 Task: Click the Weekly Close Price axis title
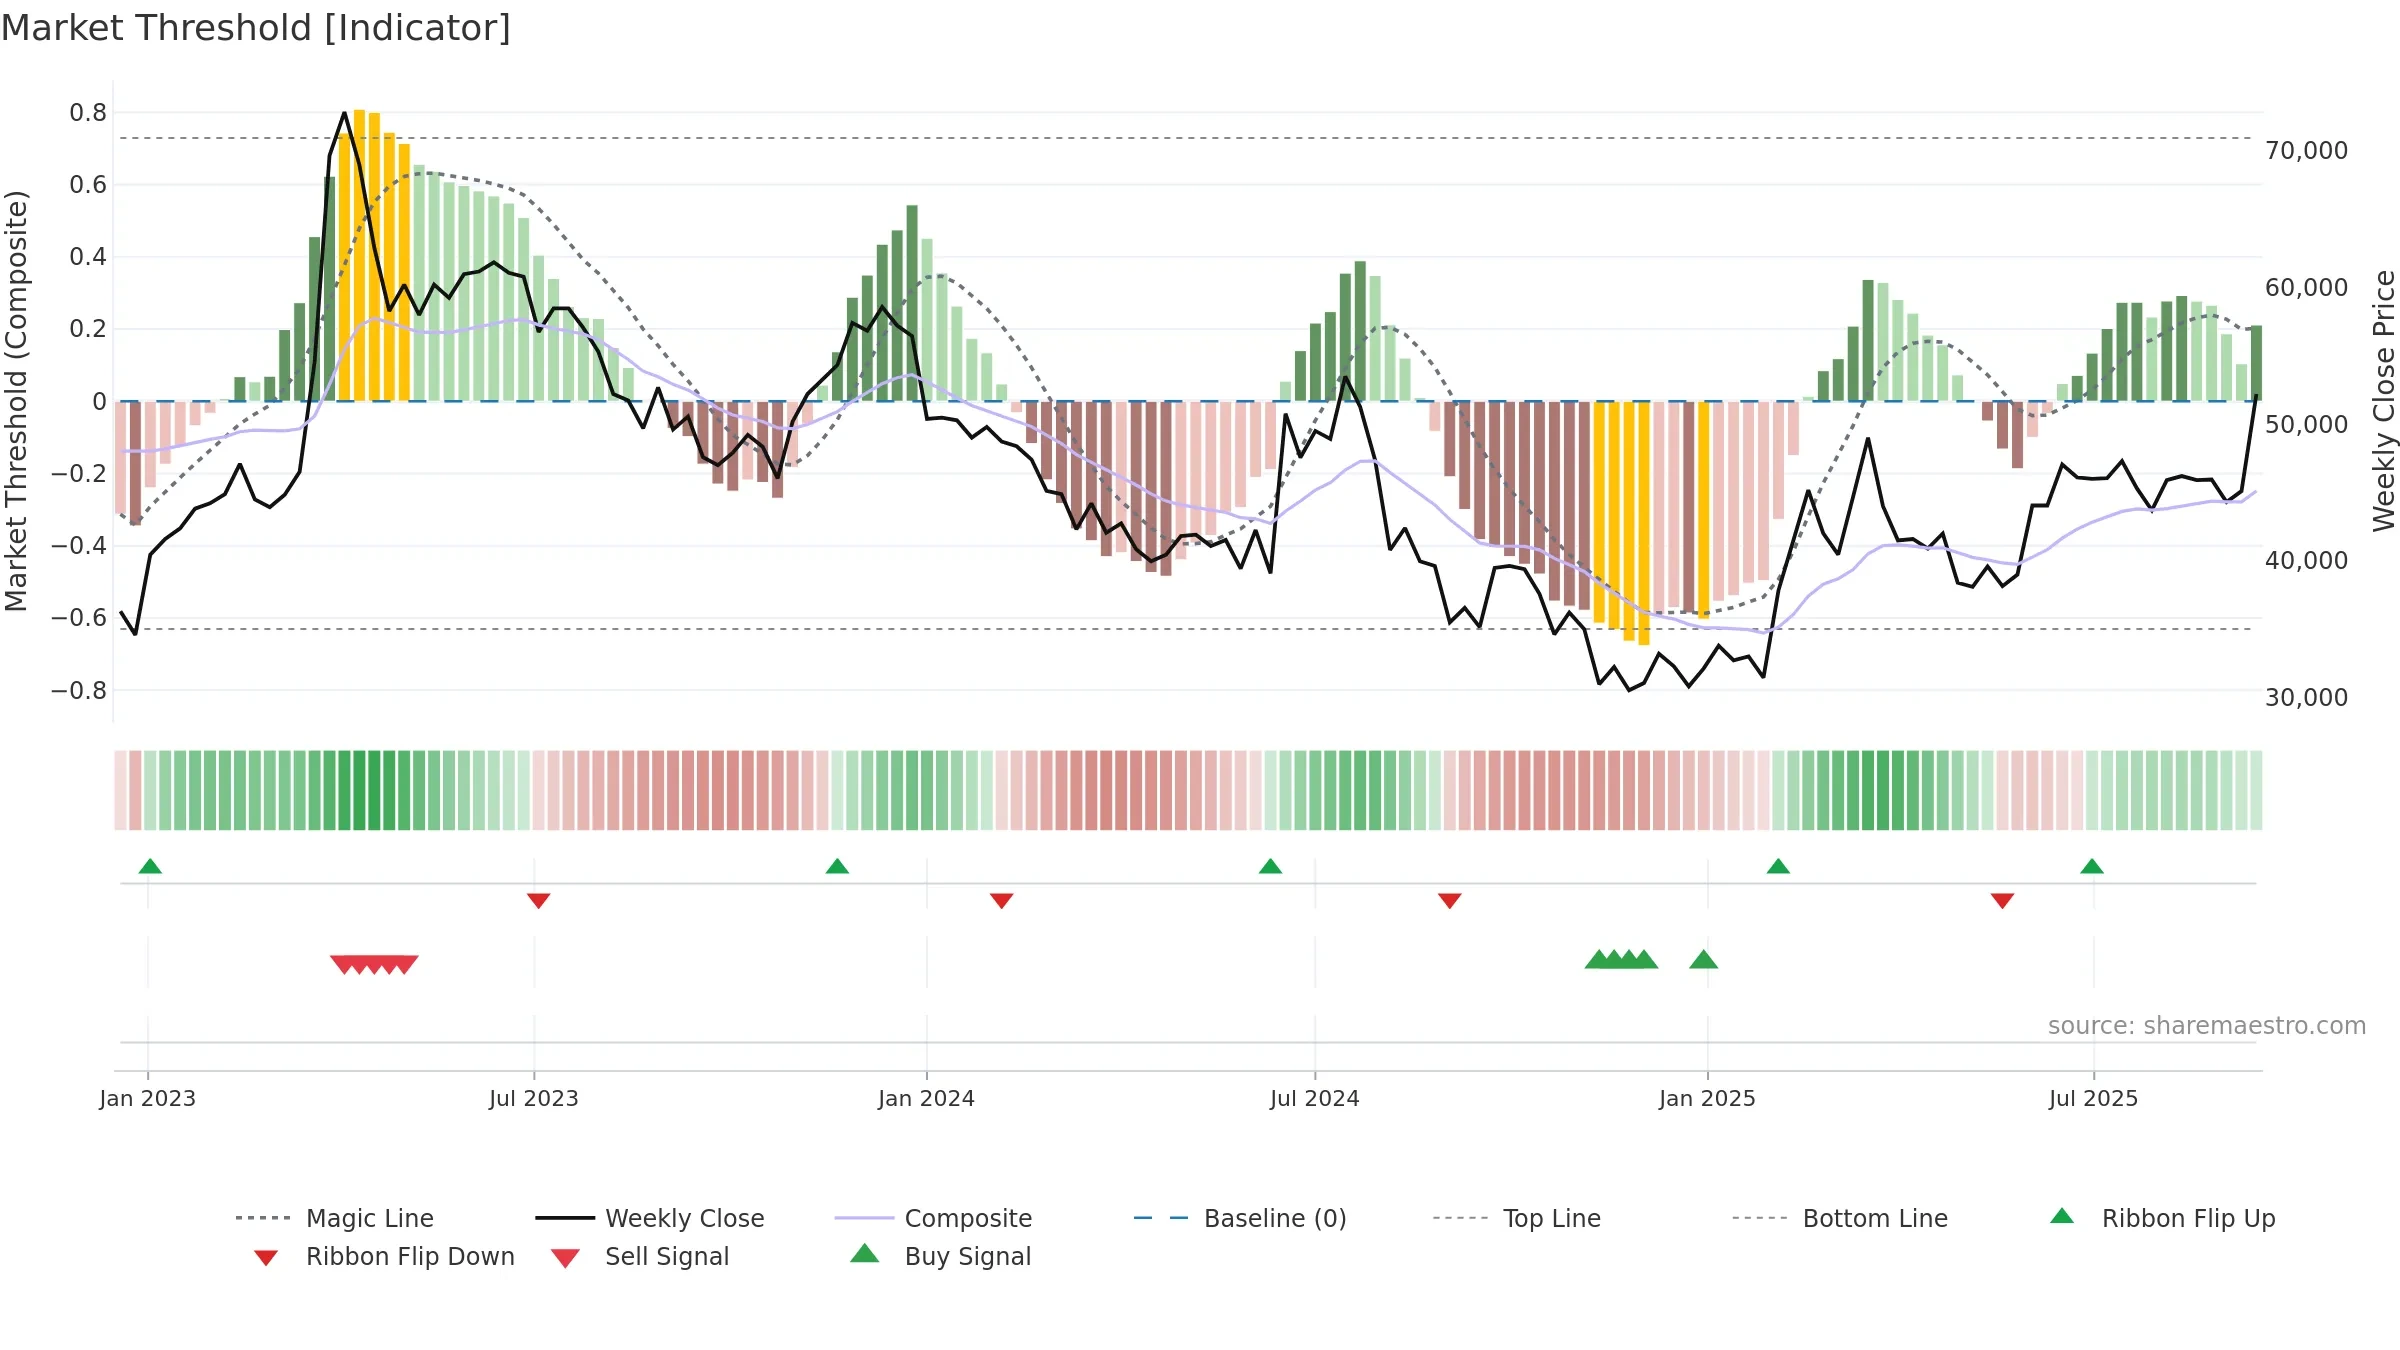[x=2384, y=401]
